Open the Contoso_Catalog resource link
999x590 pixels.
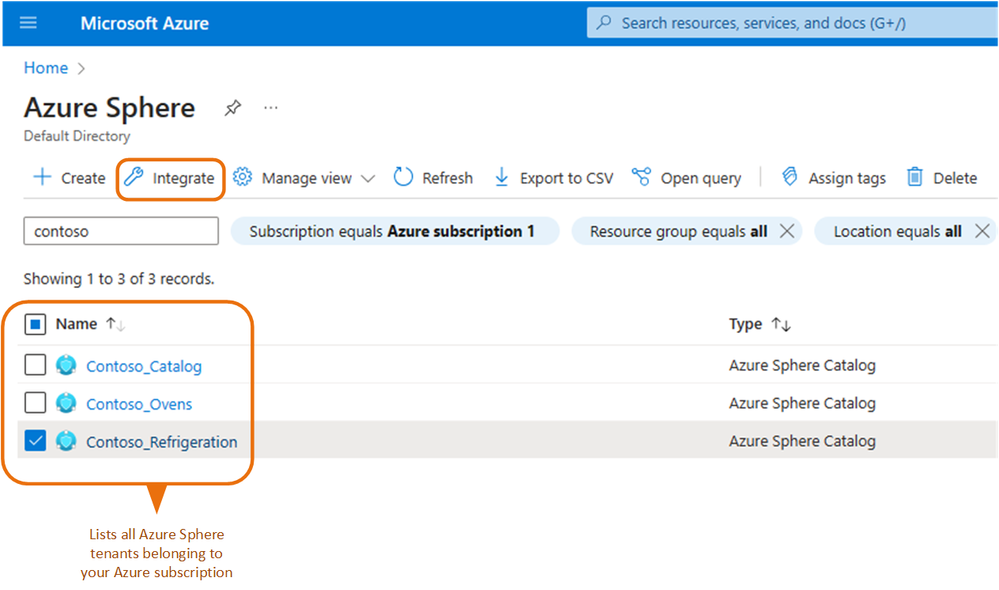(144, 366)
